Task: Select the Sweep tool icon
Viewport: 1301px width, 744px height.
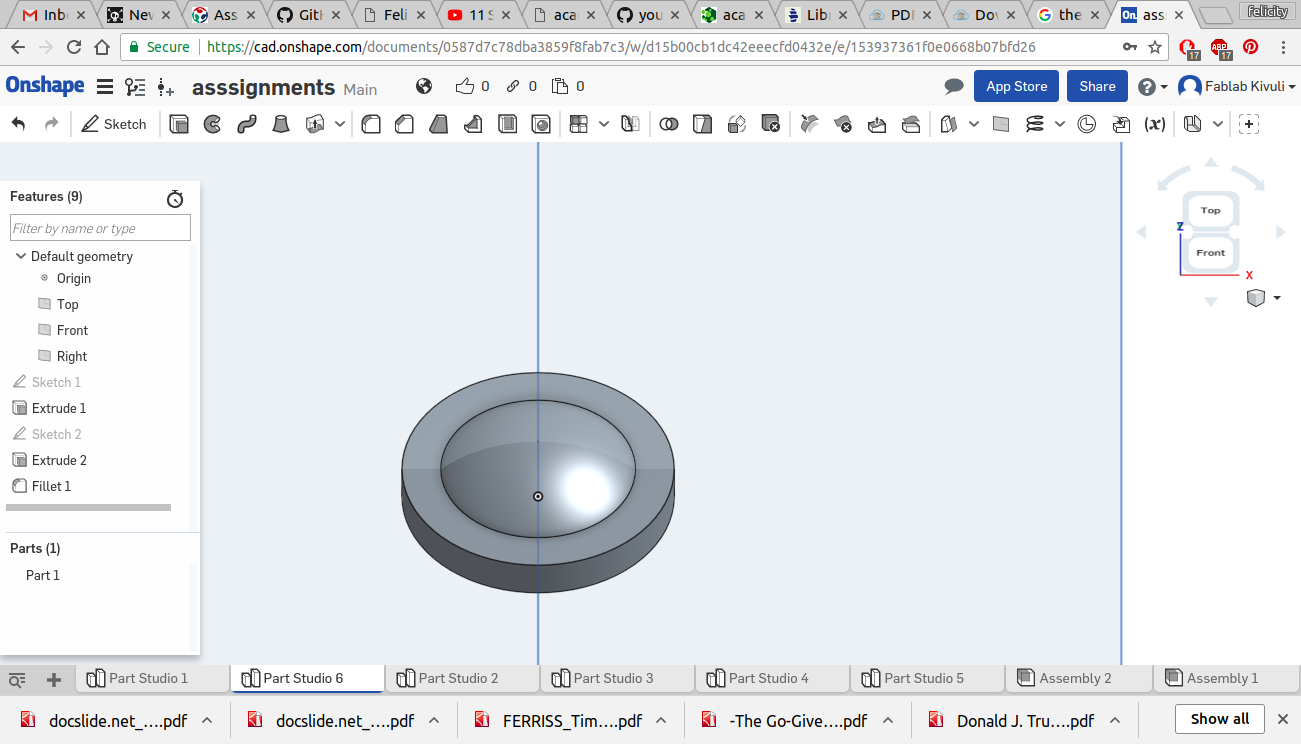Action: pos(247,124)
